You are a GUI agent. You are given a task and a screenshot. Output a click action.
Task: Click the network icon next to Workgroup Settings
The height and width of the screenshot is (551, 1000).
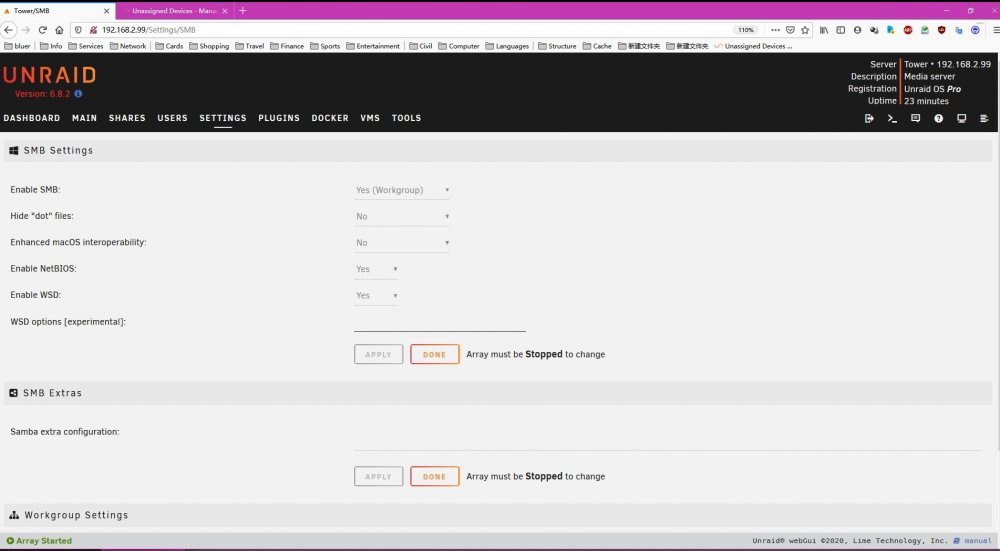[x=14, y=515]
